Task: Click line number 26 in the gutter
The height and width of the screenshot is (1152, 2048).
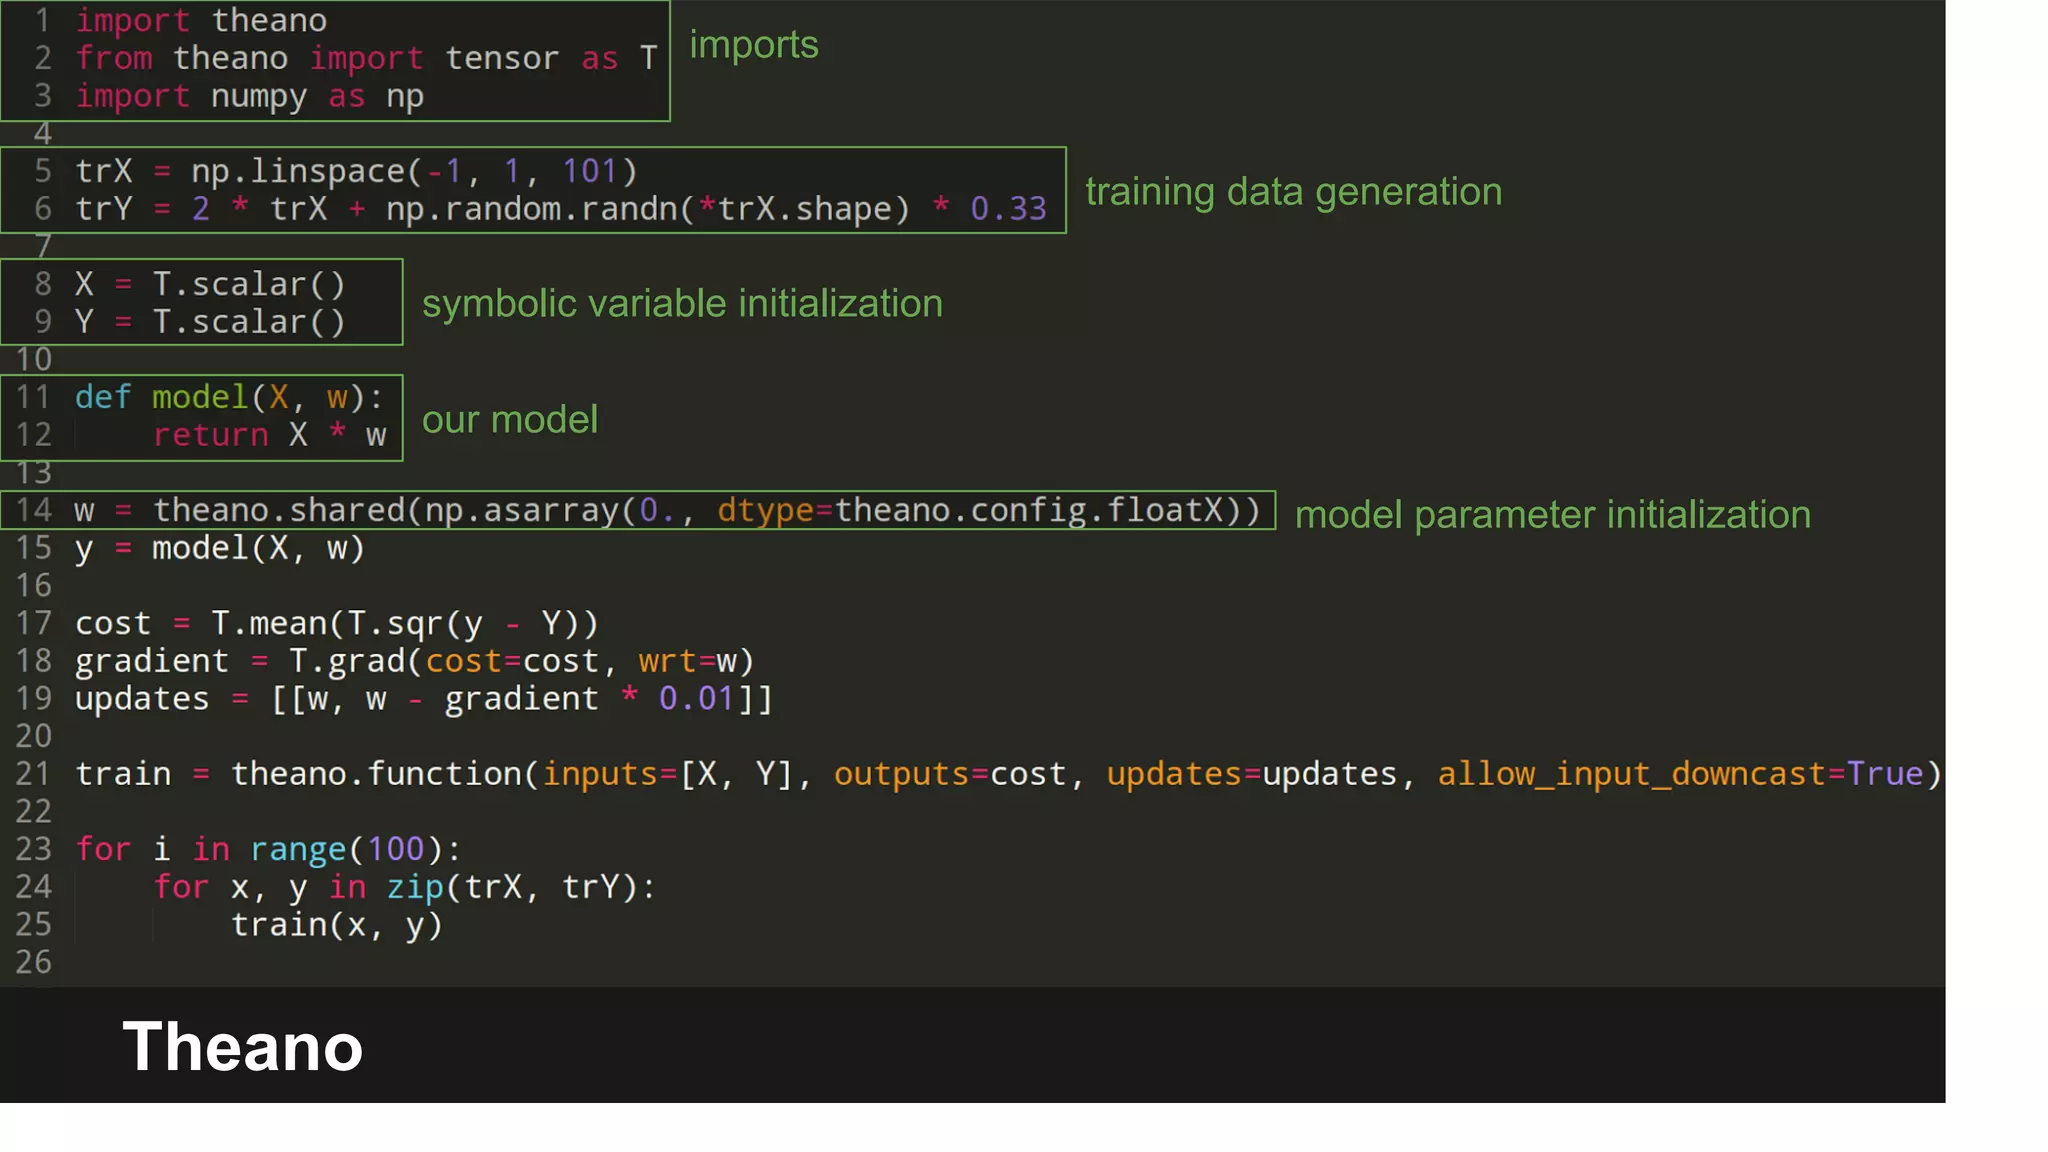Action: coord(33,963)
